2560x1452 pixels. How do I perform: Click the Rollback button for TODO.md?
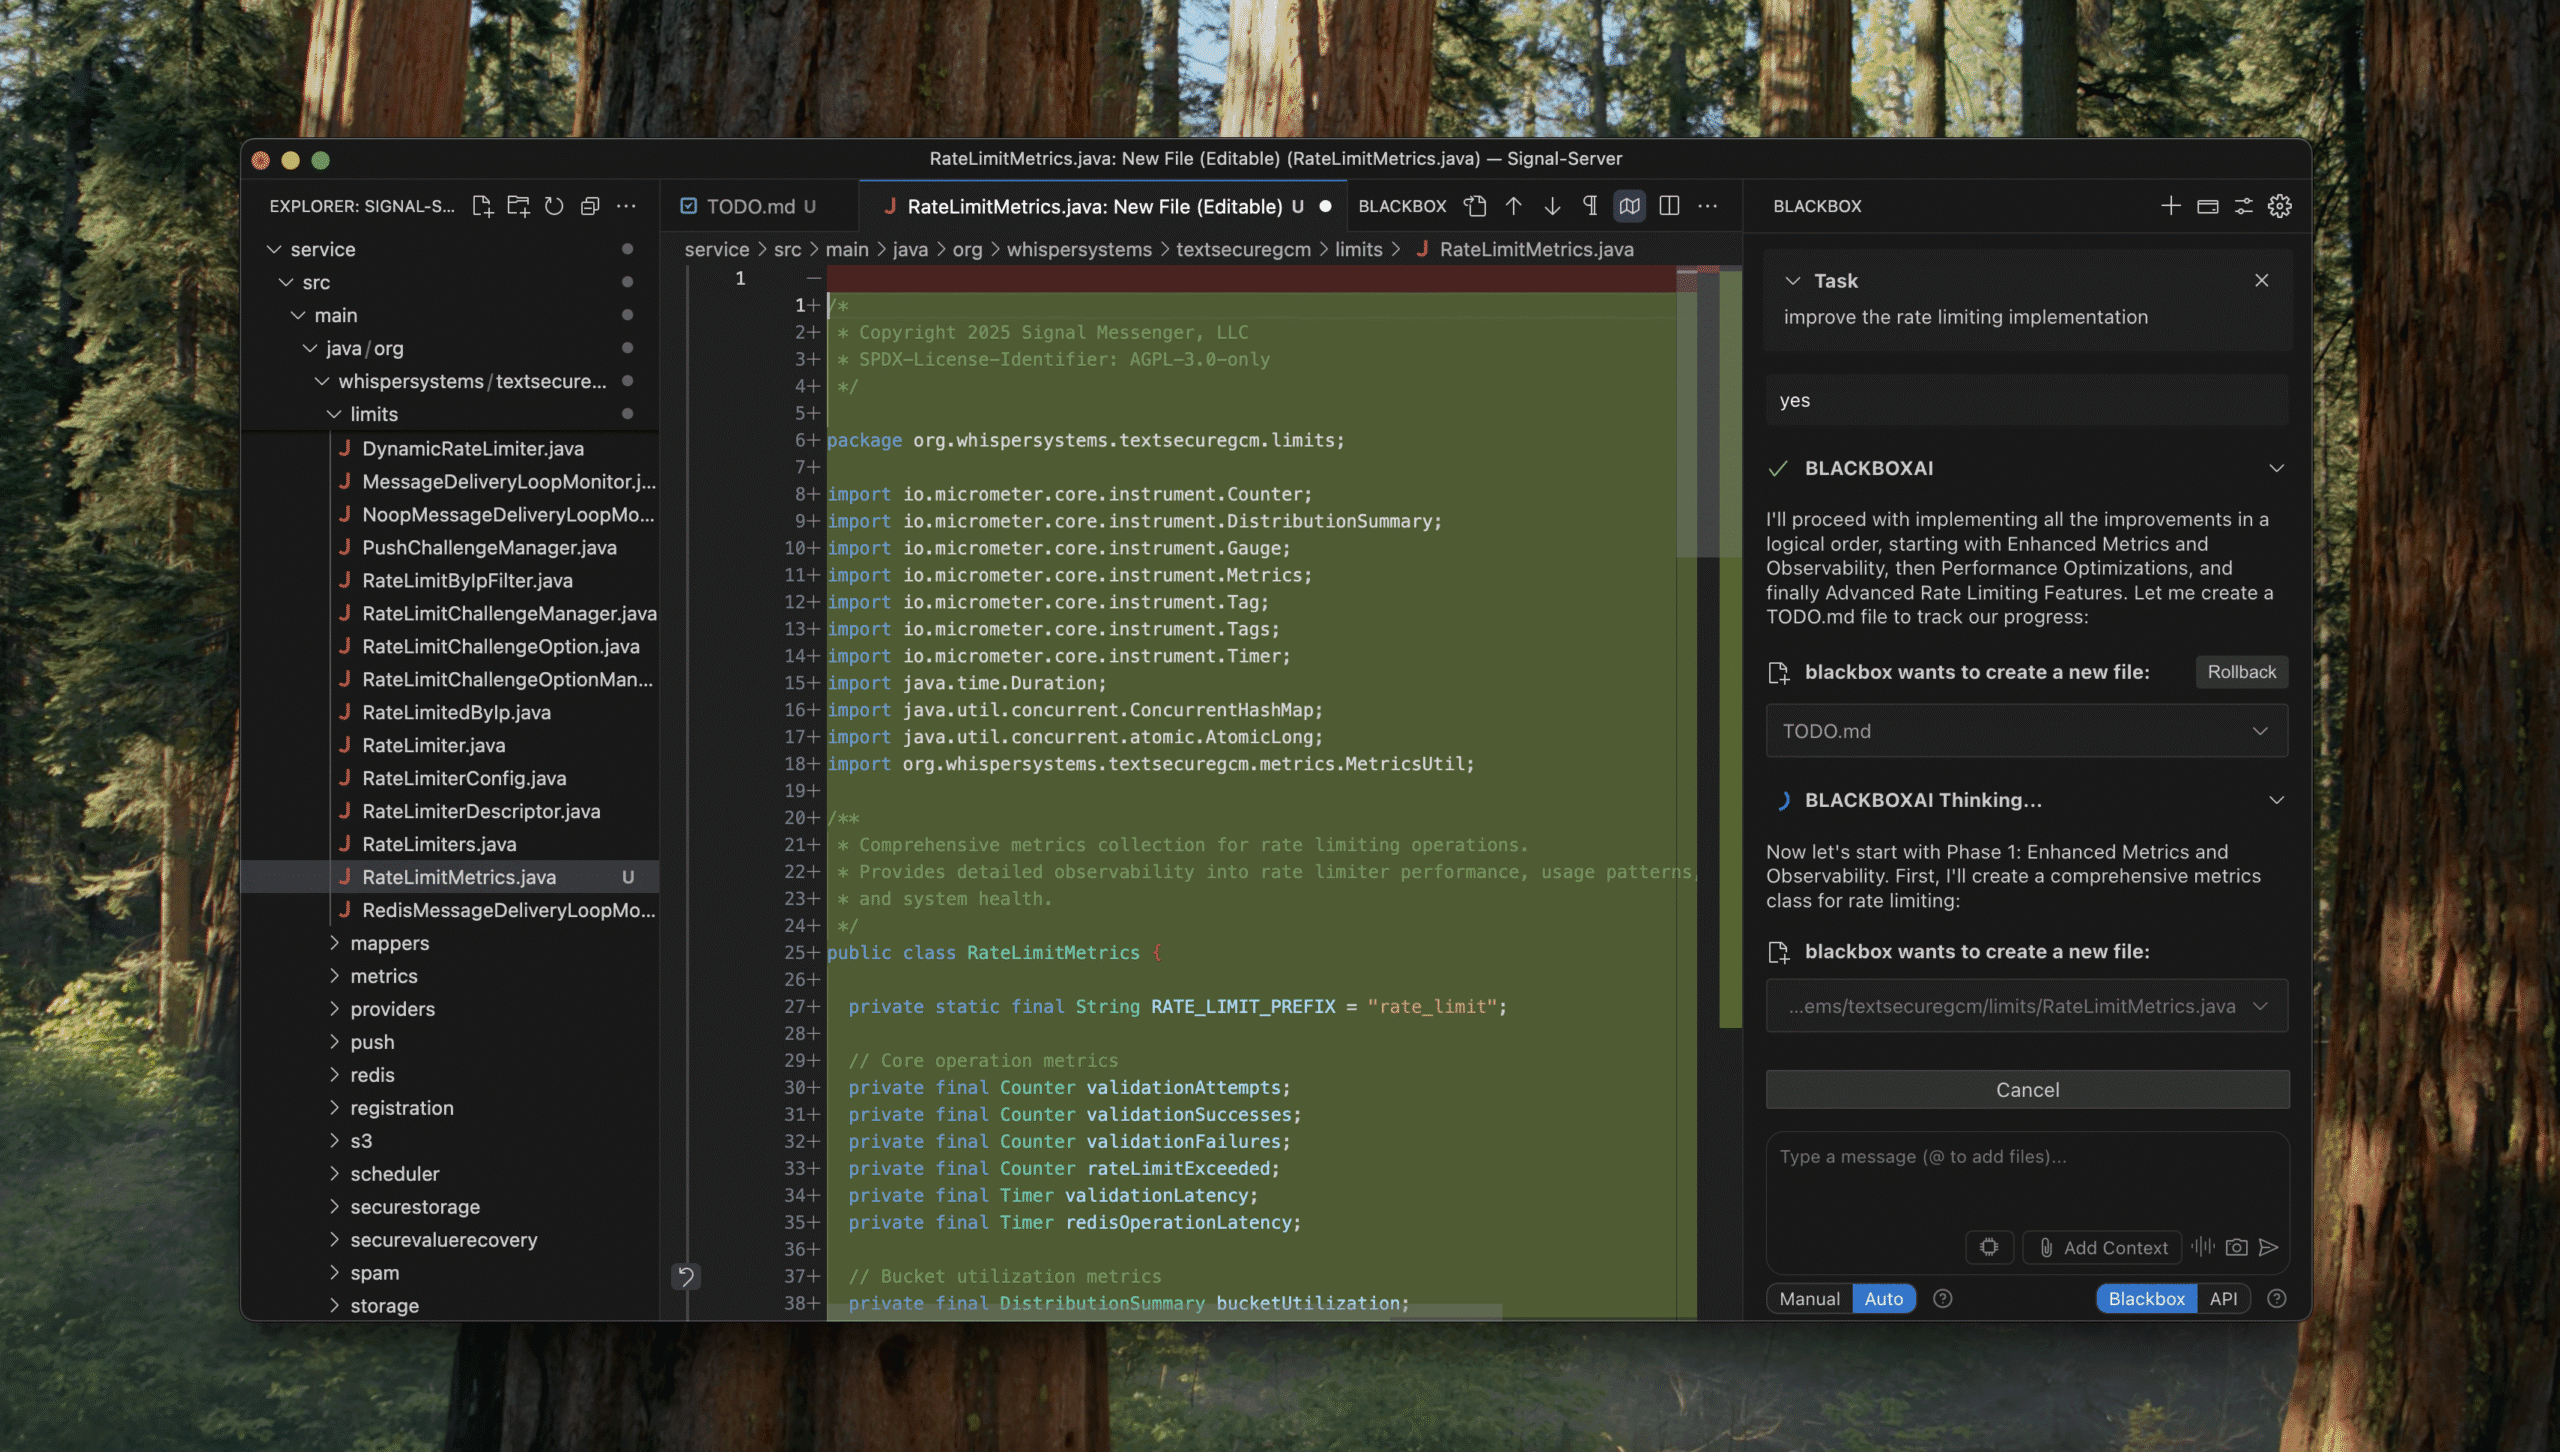pos(2241,671)
